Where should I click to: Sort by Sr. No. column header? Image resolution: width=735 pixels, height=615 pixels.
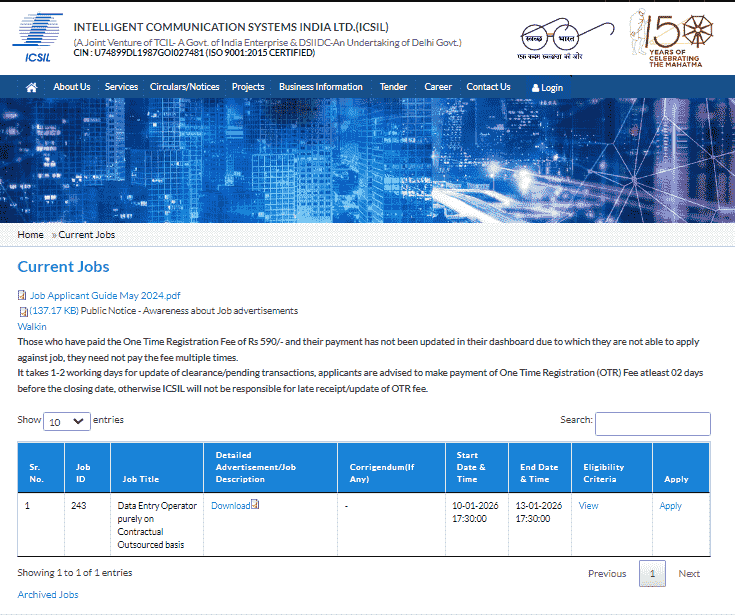(41, 467)
